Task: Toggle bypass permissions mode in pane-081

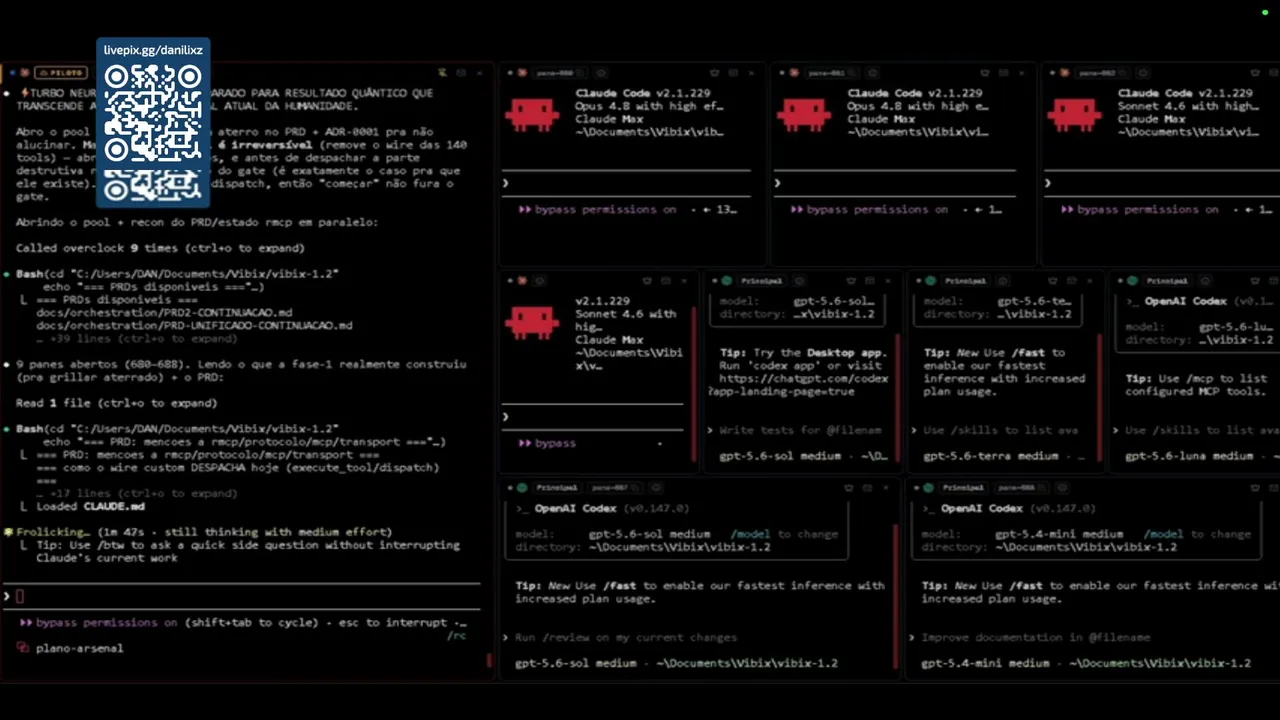Action: click(x=869, y=210)
